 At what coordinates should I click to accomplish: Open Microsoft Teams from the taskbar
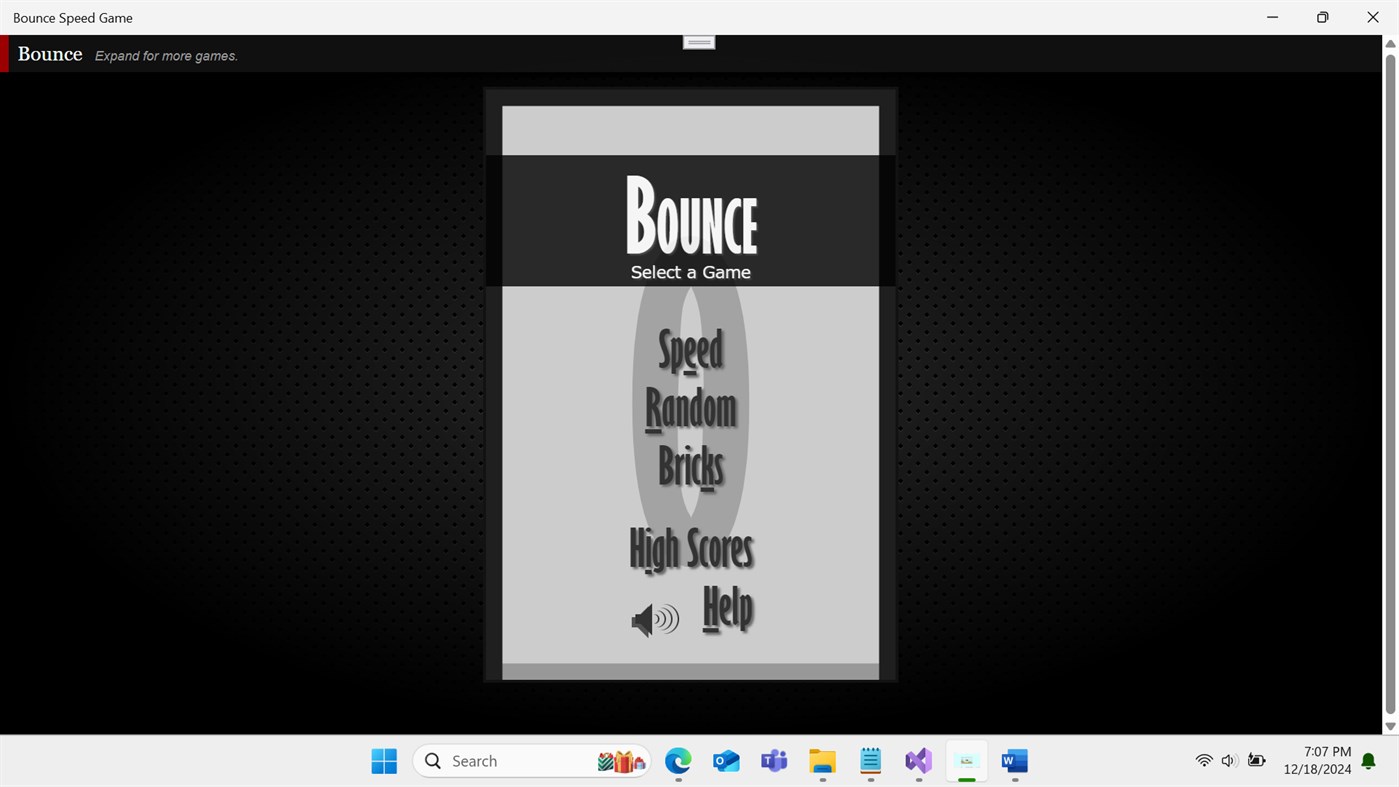773,760
